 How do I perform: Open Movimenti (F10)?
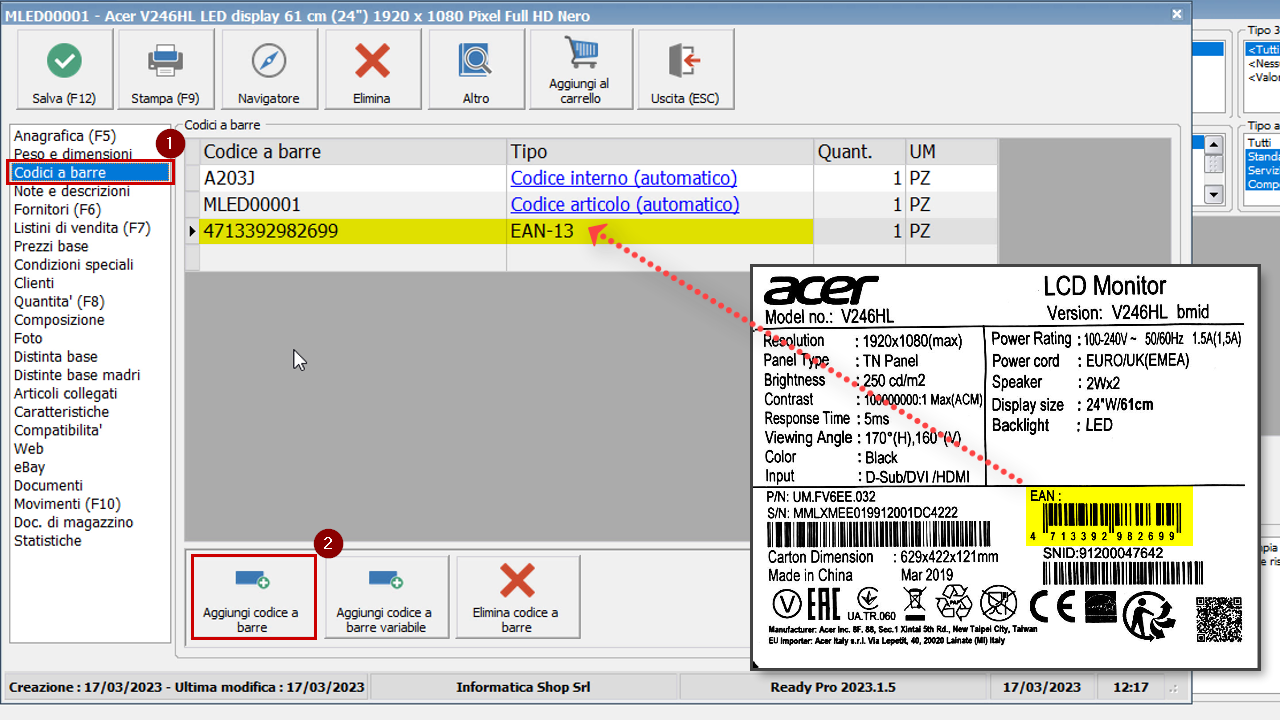click(x=67, y=504)
